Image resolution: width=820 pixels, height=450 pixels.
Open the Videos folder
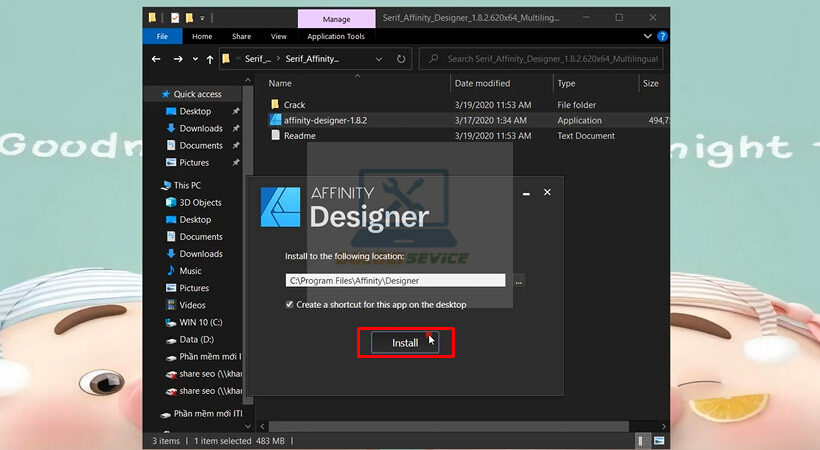(192, 305)
